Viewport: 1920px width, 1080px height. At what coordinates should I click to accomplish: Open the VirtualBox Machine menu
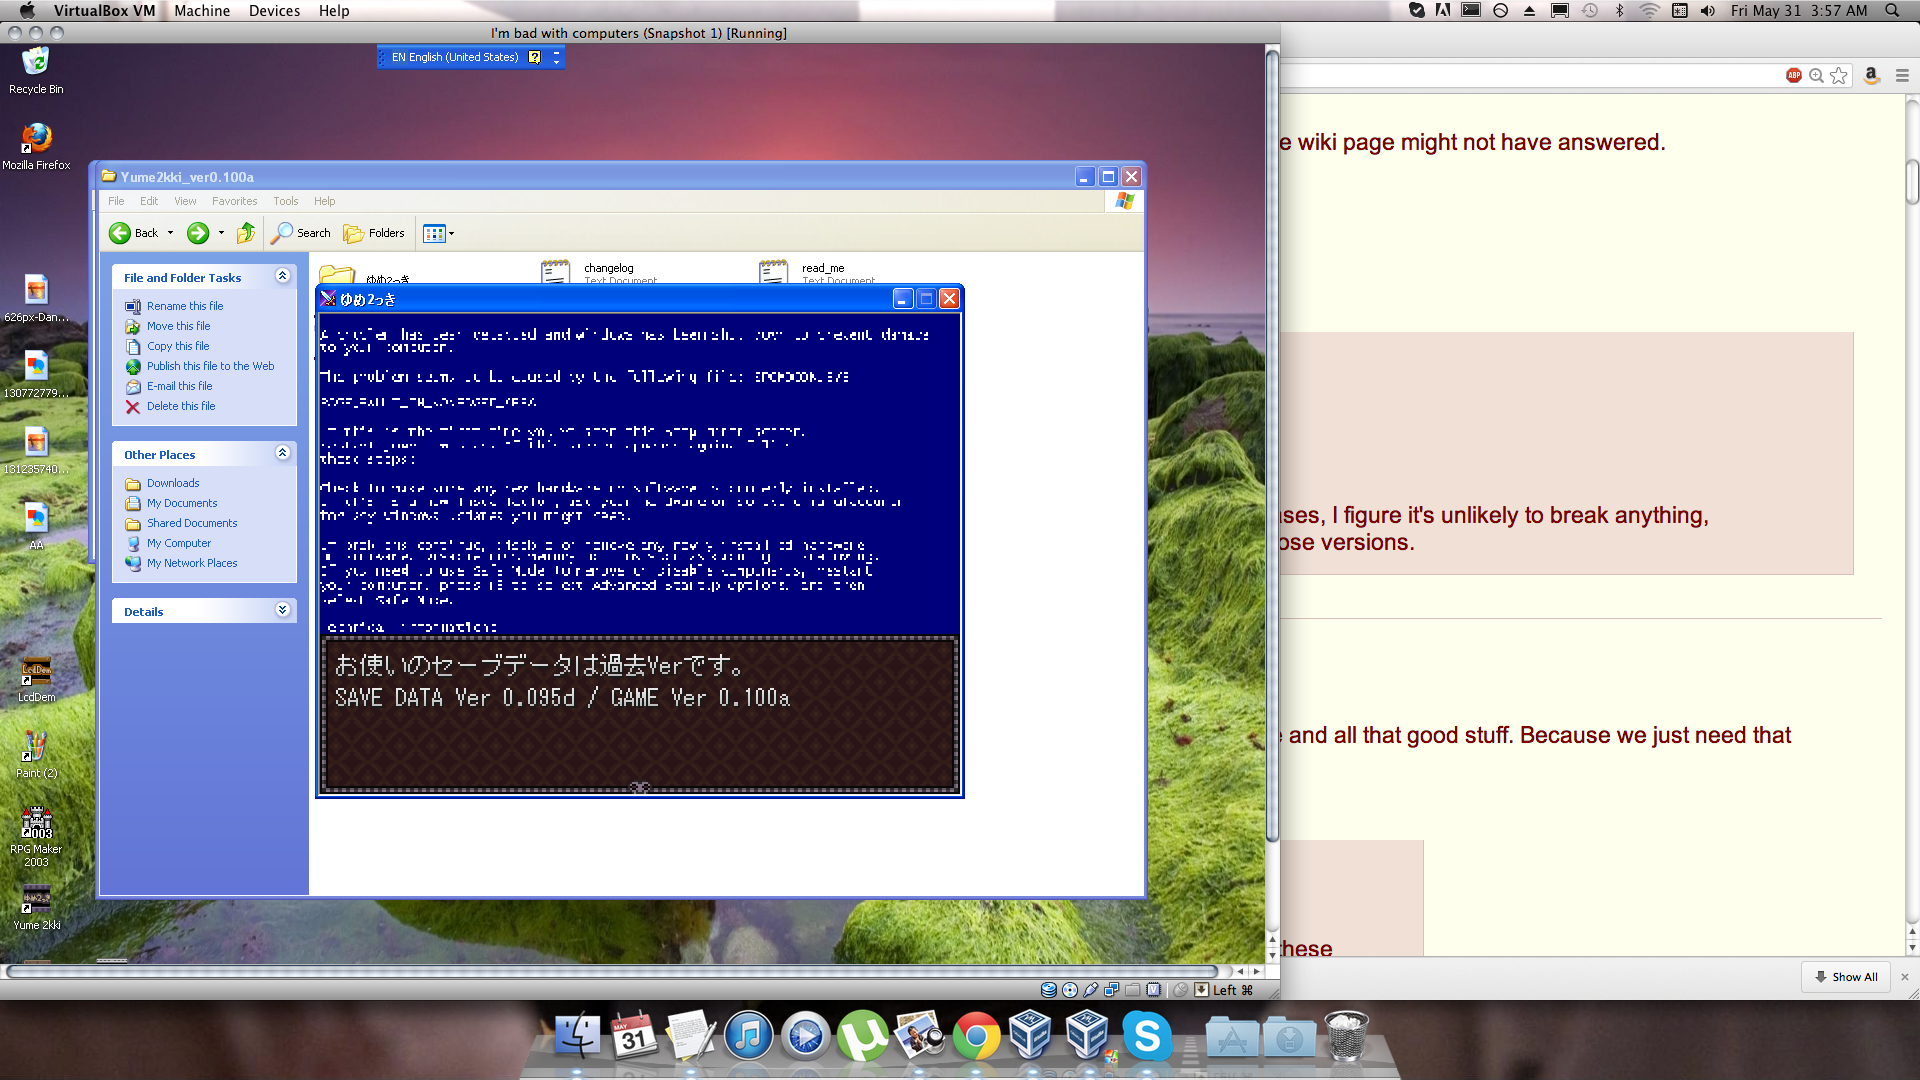(x=202, y=11)
